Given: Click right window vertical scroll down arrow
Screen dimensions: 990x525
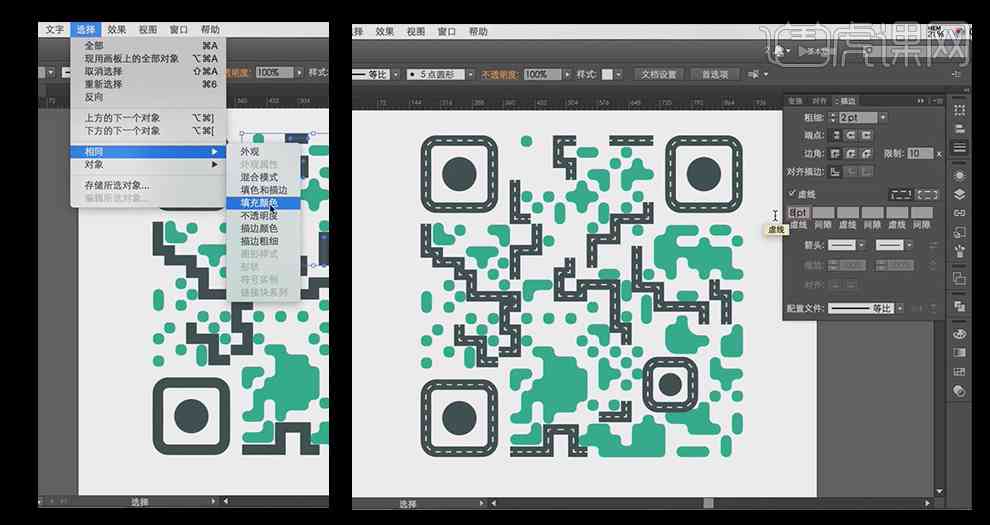Looking at the screenshot, I should click(x=939, y=492).
